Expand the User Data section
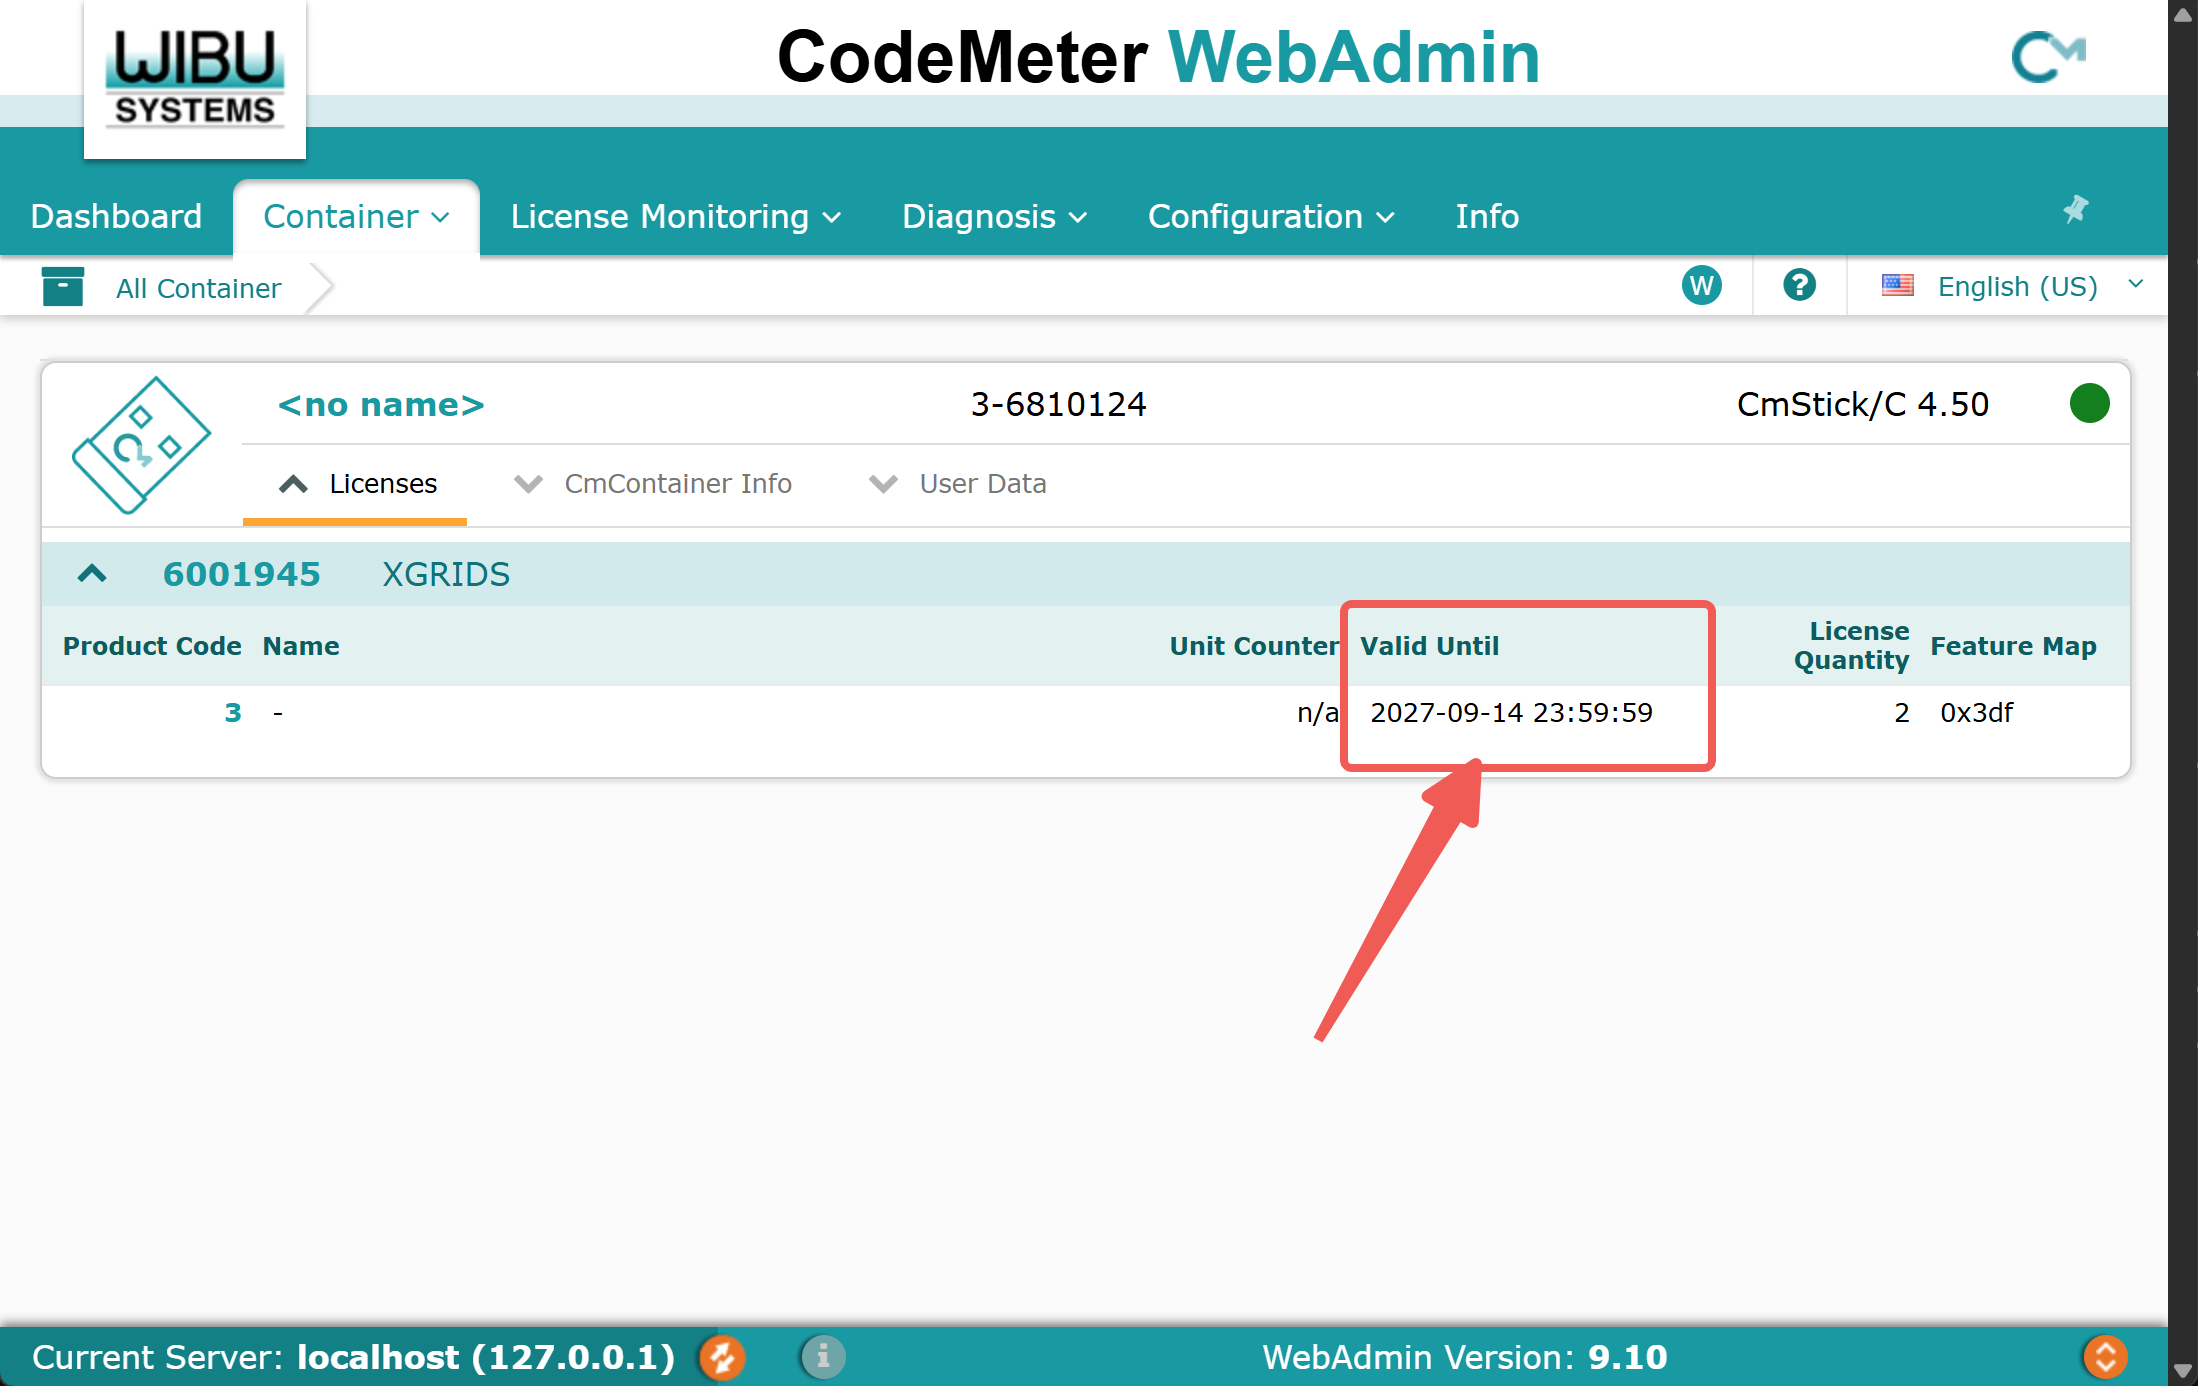 pos(957,485)
